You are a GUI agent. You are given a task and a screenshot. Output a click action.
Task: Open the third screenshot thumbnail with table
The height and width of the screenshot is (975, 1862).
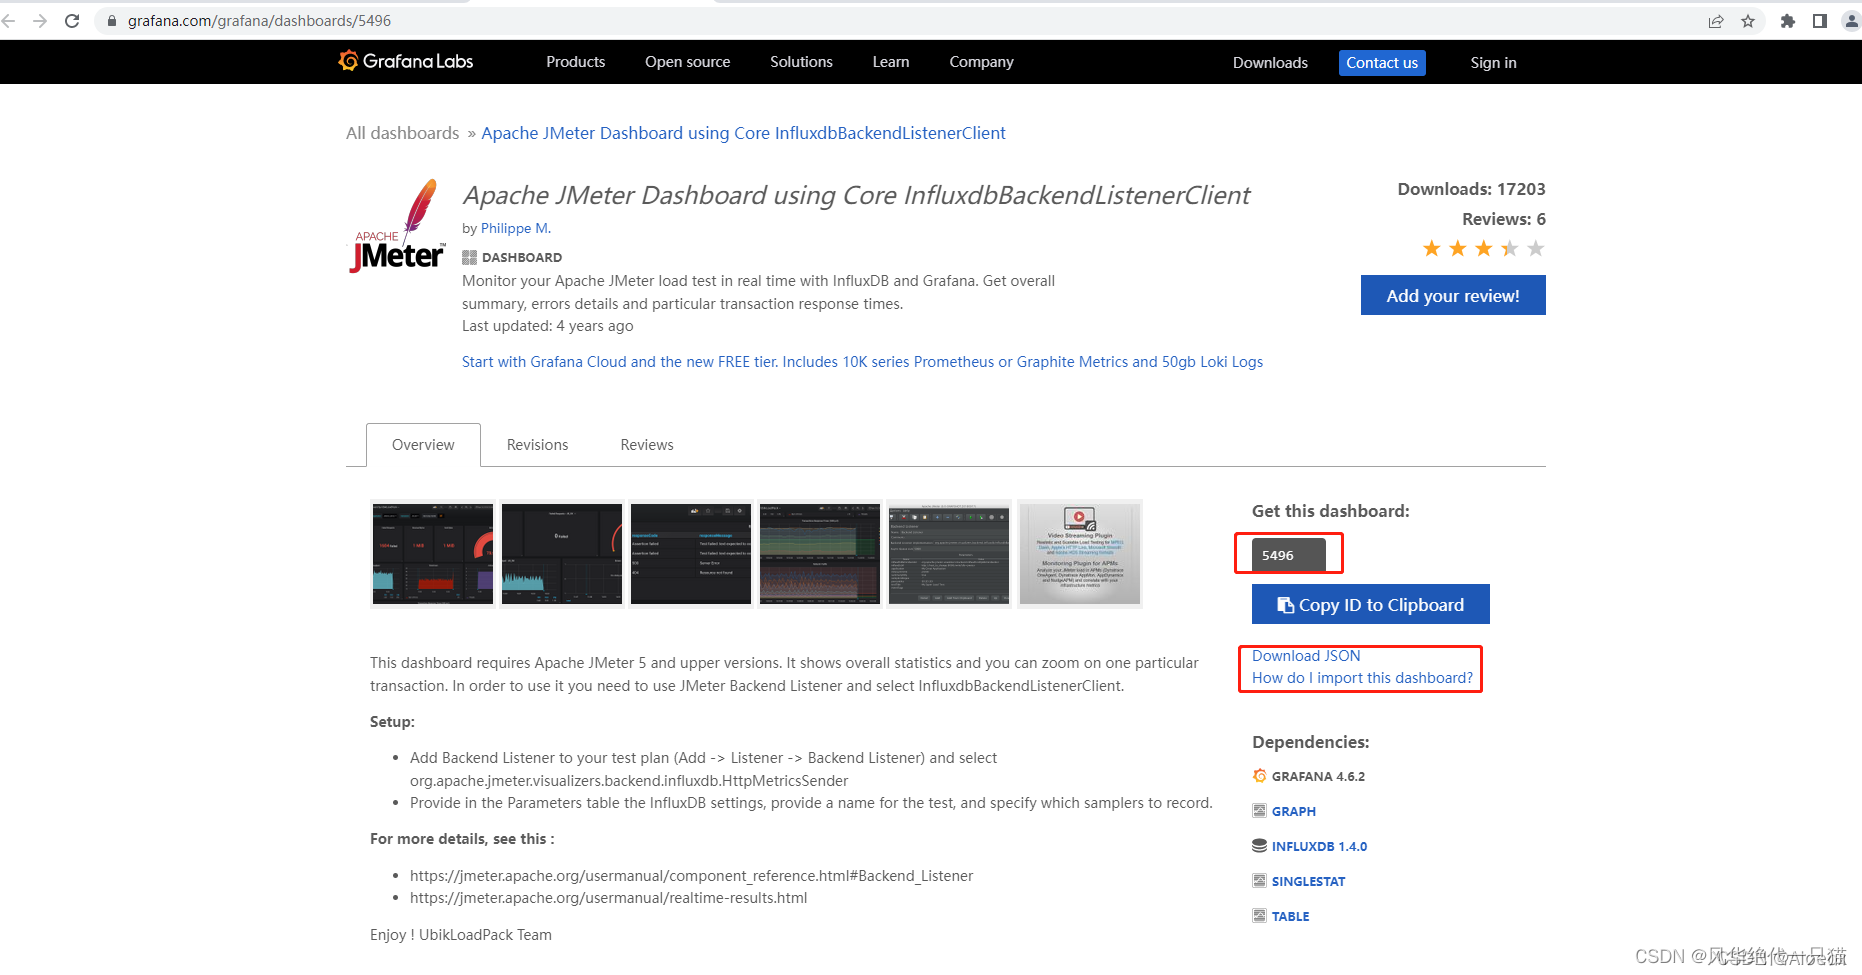pyautogui.click(x=691, y=554)
